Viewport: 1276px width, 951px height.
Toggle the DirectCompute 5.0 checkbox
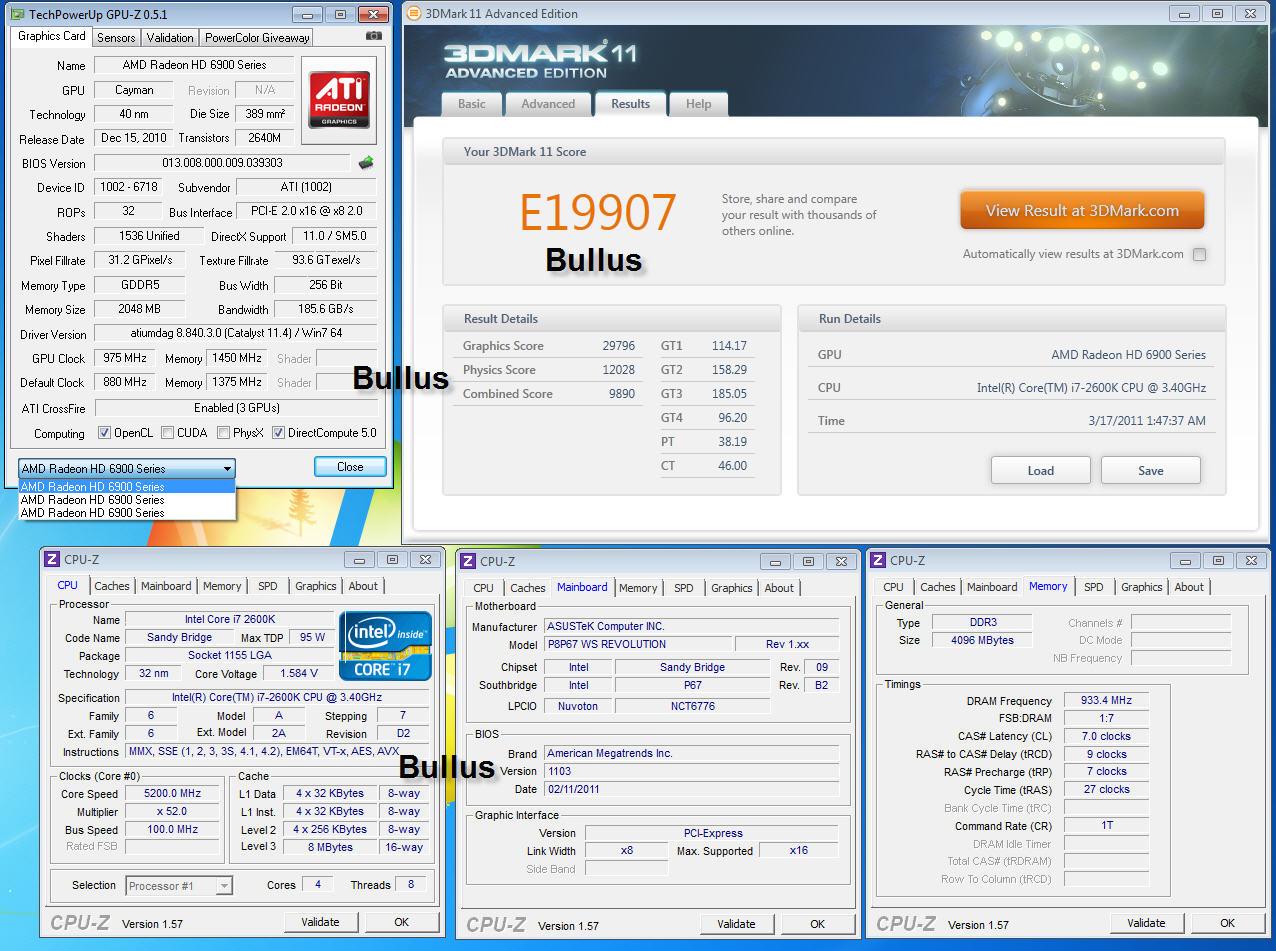pos(279,433)
